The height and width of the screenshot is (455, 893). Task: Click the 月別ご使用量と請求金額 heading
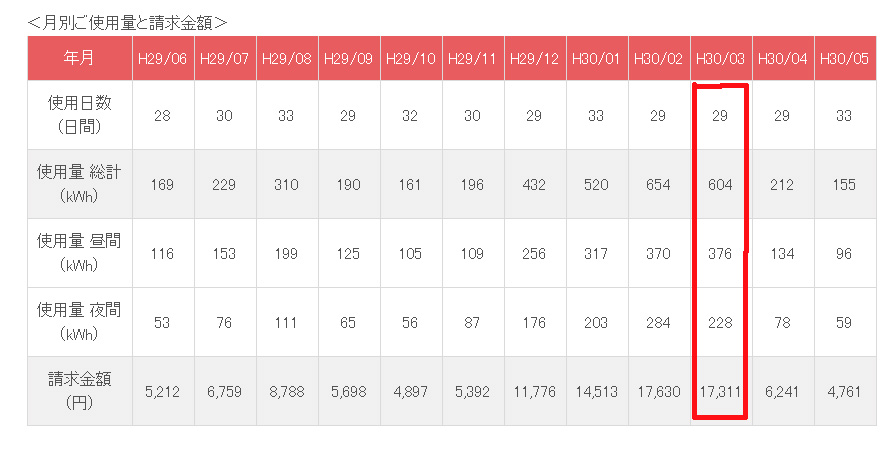(x=127, y=20)
